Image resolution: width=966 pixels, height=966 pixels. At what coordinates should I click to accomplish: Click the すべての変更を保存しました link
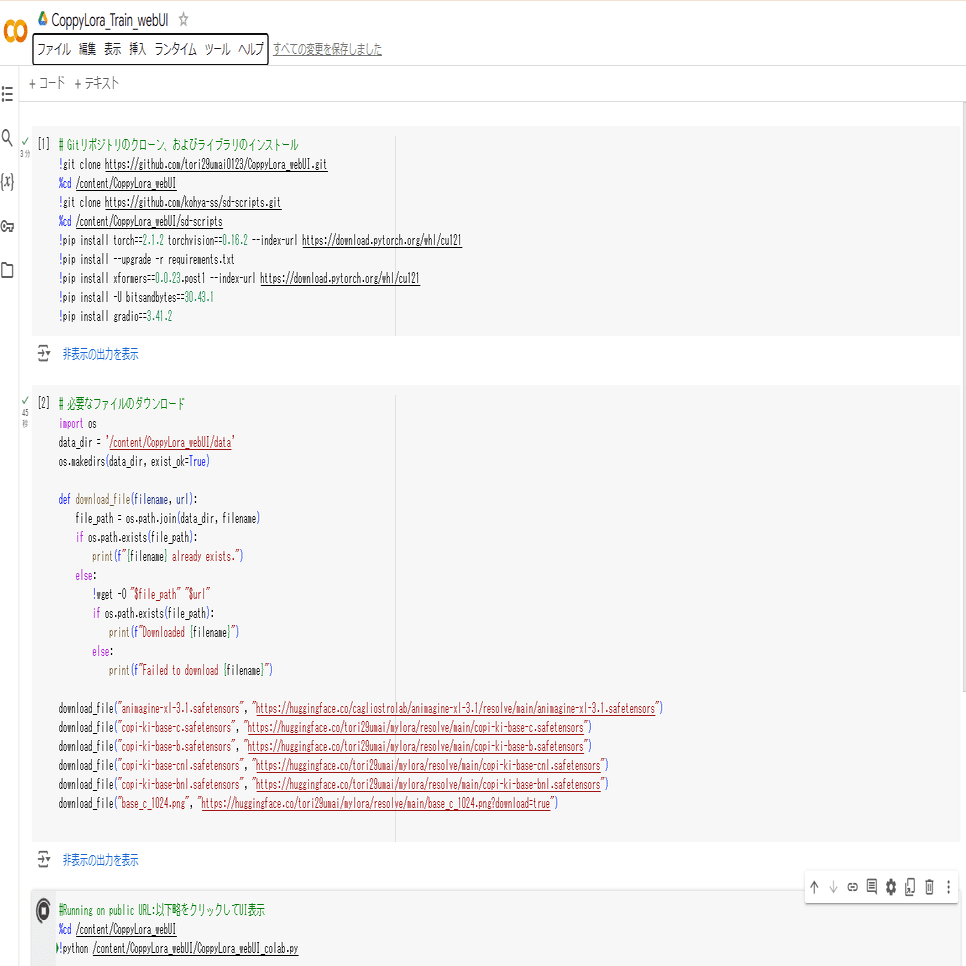pos(327,49)
